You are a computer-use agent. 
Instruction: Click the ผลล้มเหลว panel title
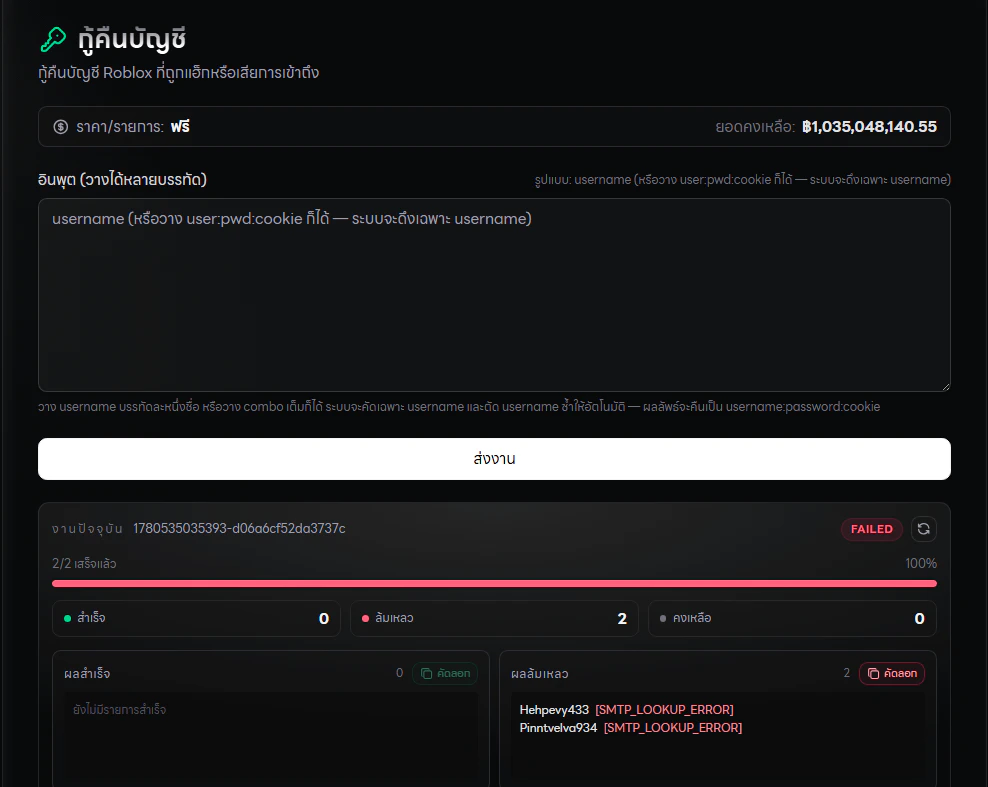pyautogui.click(x=539, y=674)
